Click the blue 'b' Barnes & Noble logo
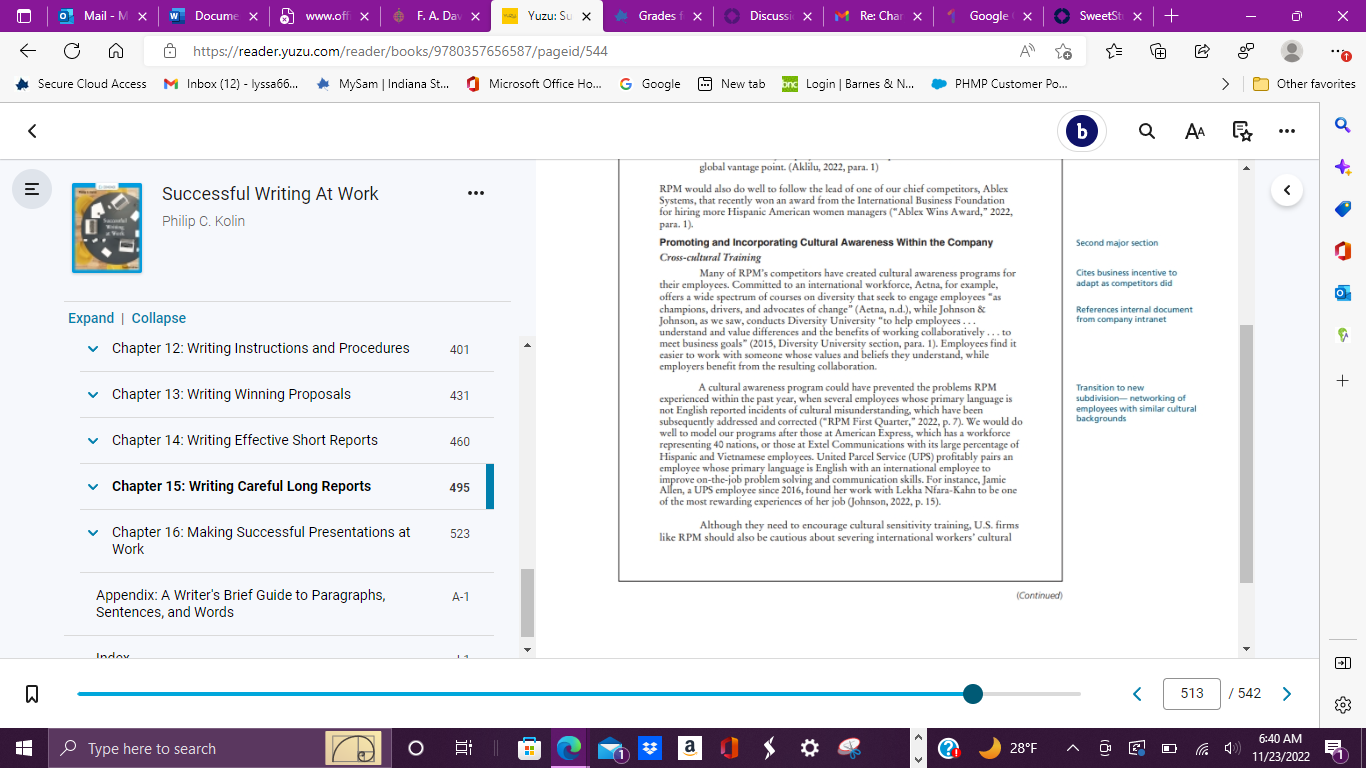This screenshot has height=768, width=1366. 1082,131
